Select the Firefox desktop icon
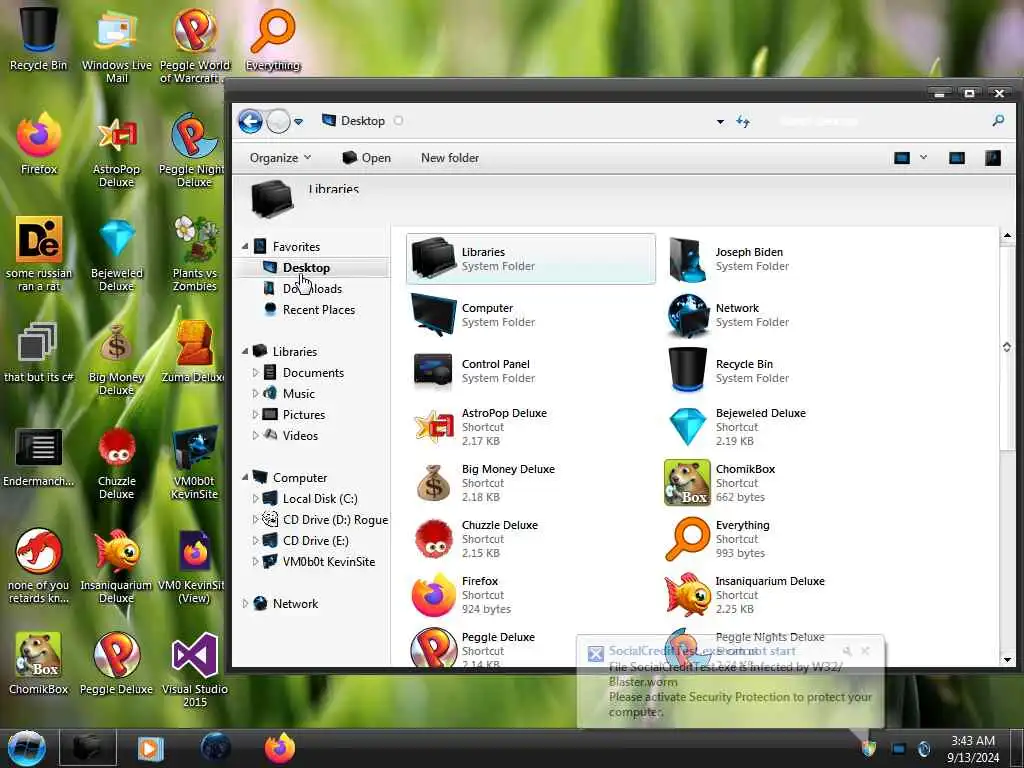Viewport: 1024px width, 768px height. click(39, 144)
